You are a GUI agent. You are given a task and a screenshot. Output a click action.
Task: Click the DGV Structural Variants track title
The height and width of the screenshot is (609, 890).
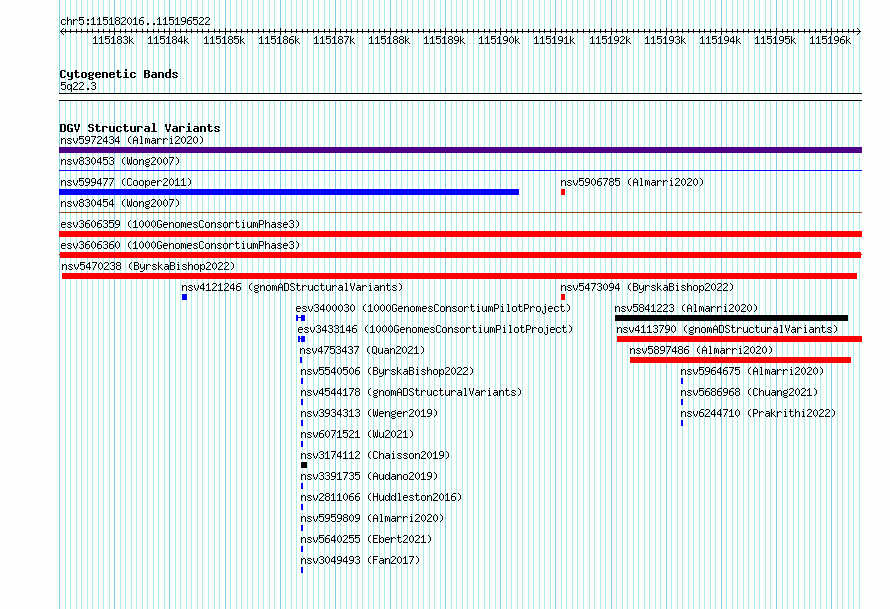click(140, 128)
